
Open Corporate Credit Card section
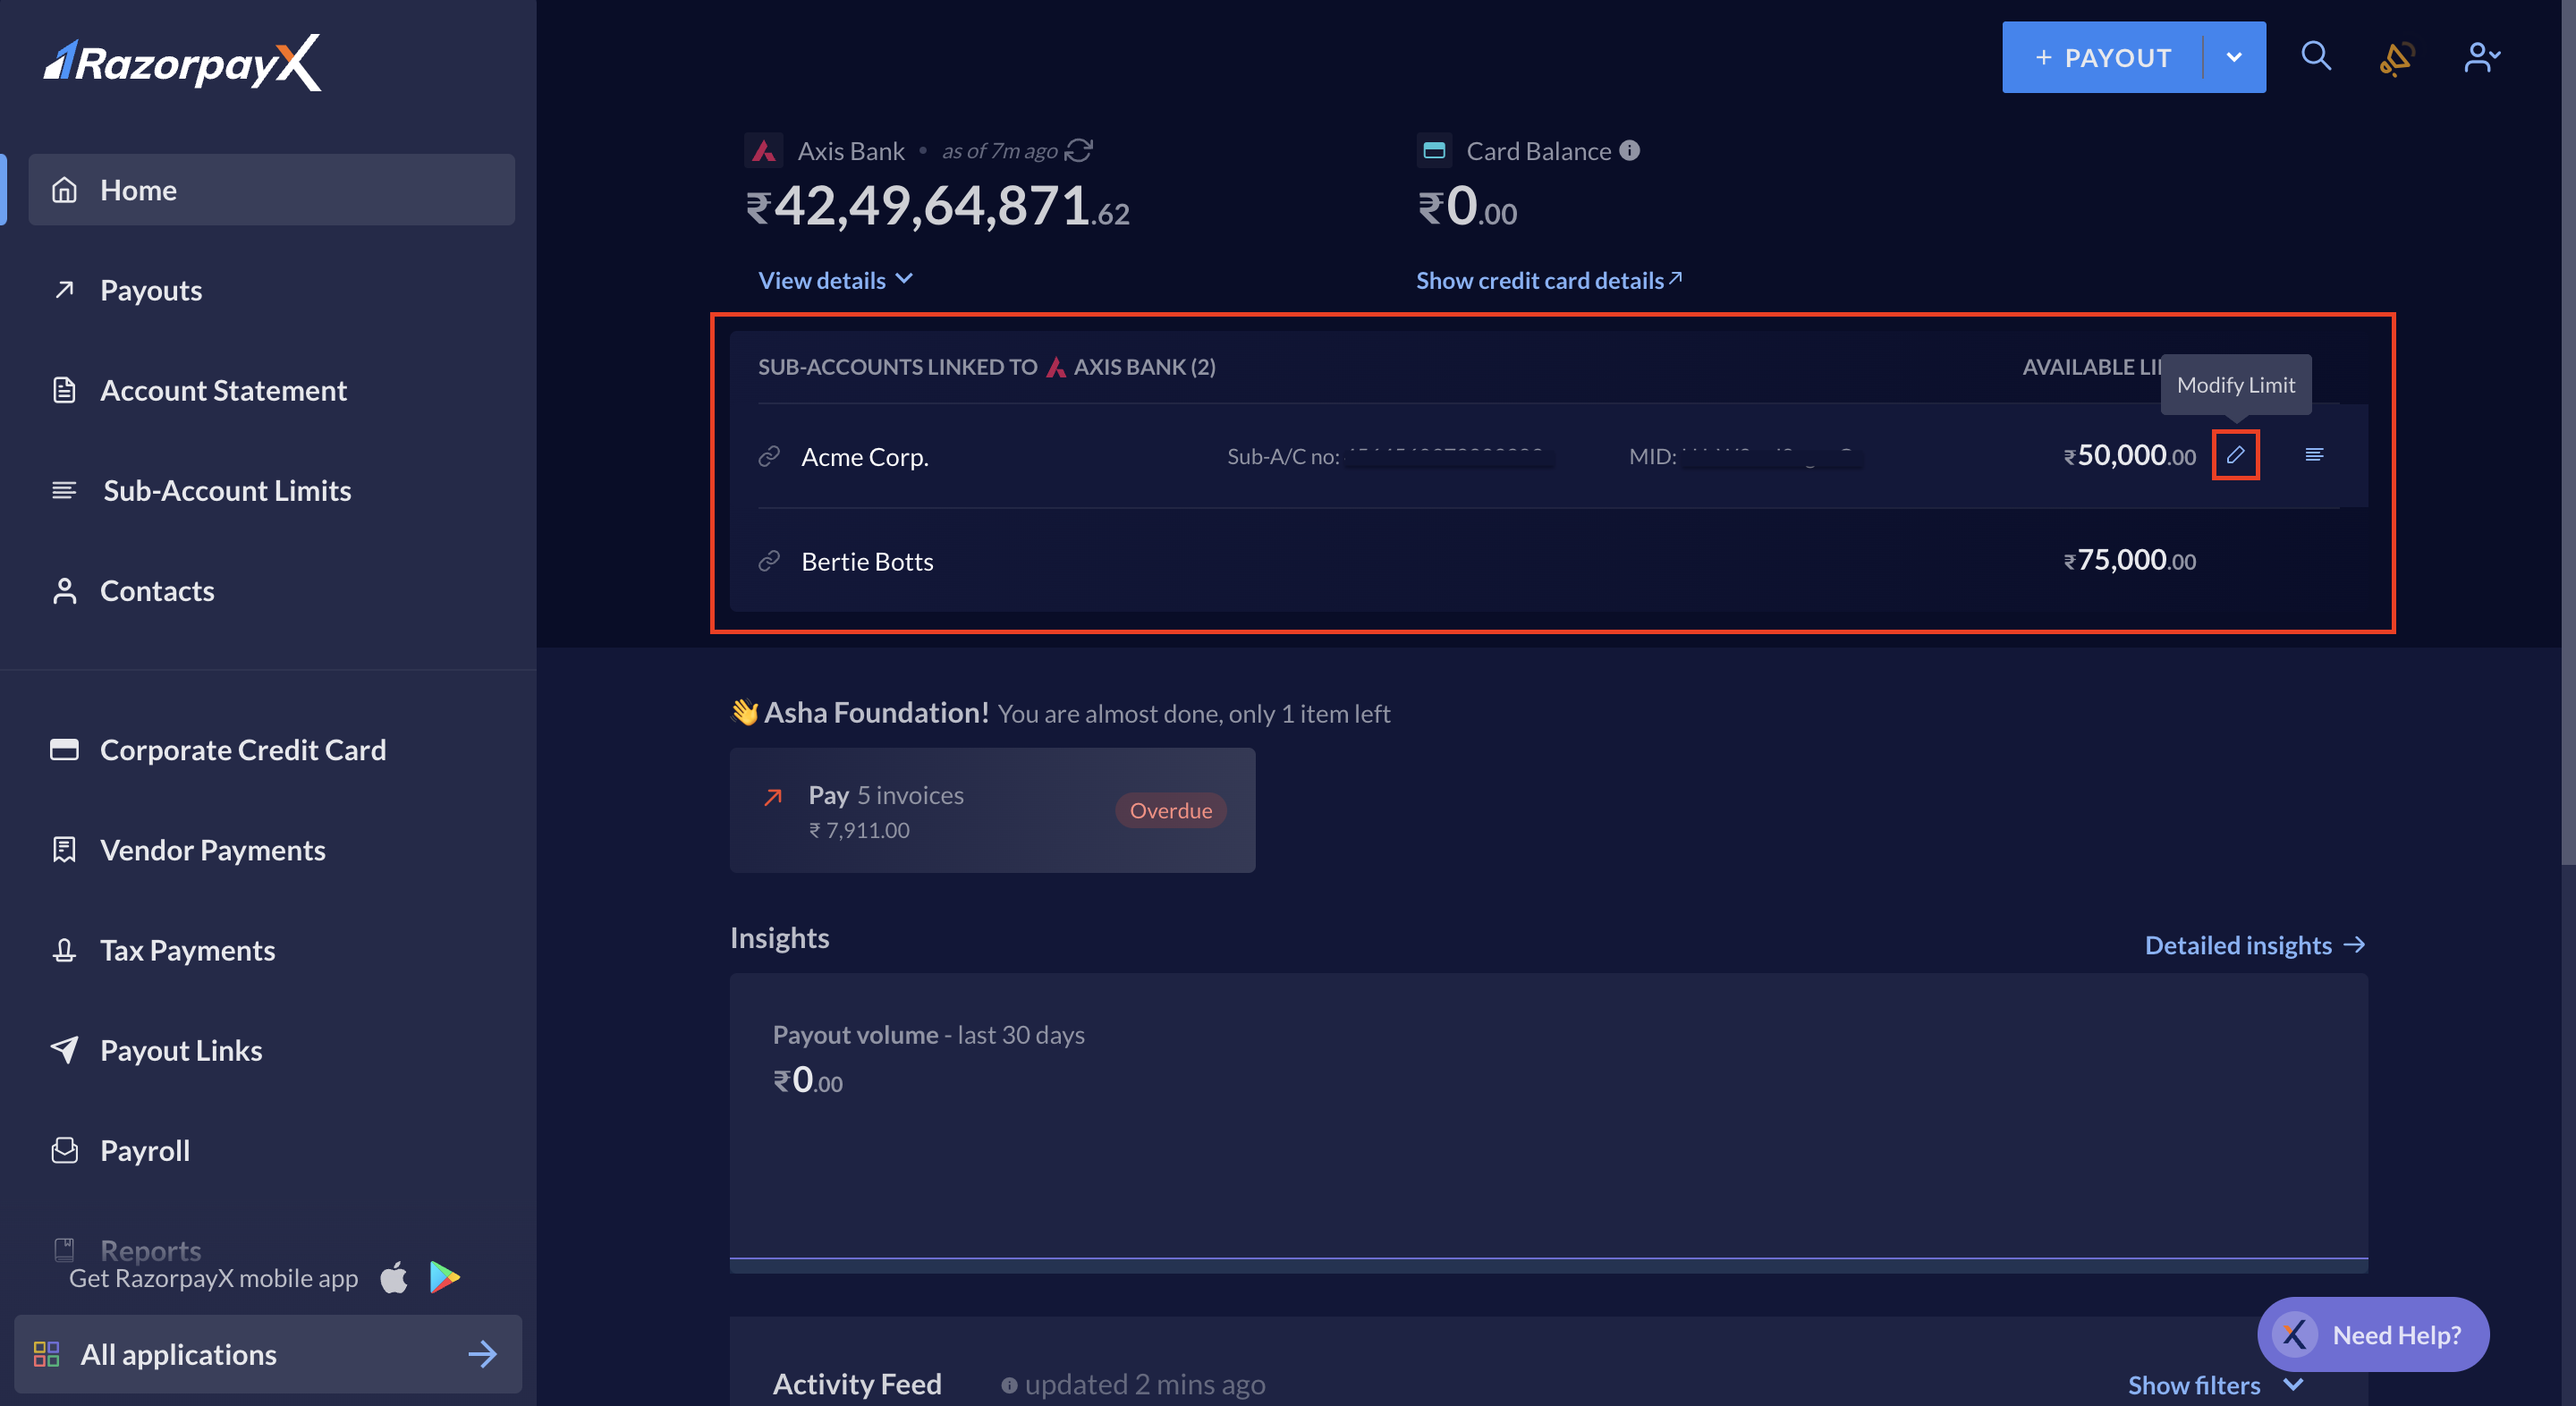(x=243, y=750)
